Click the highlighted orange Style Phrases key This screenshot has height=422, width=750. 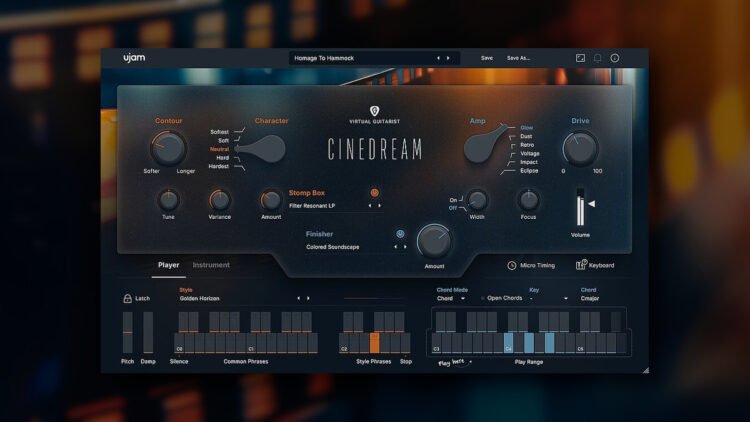tap(375, 343)
